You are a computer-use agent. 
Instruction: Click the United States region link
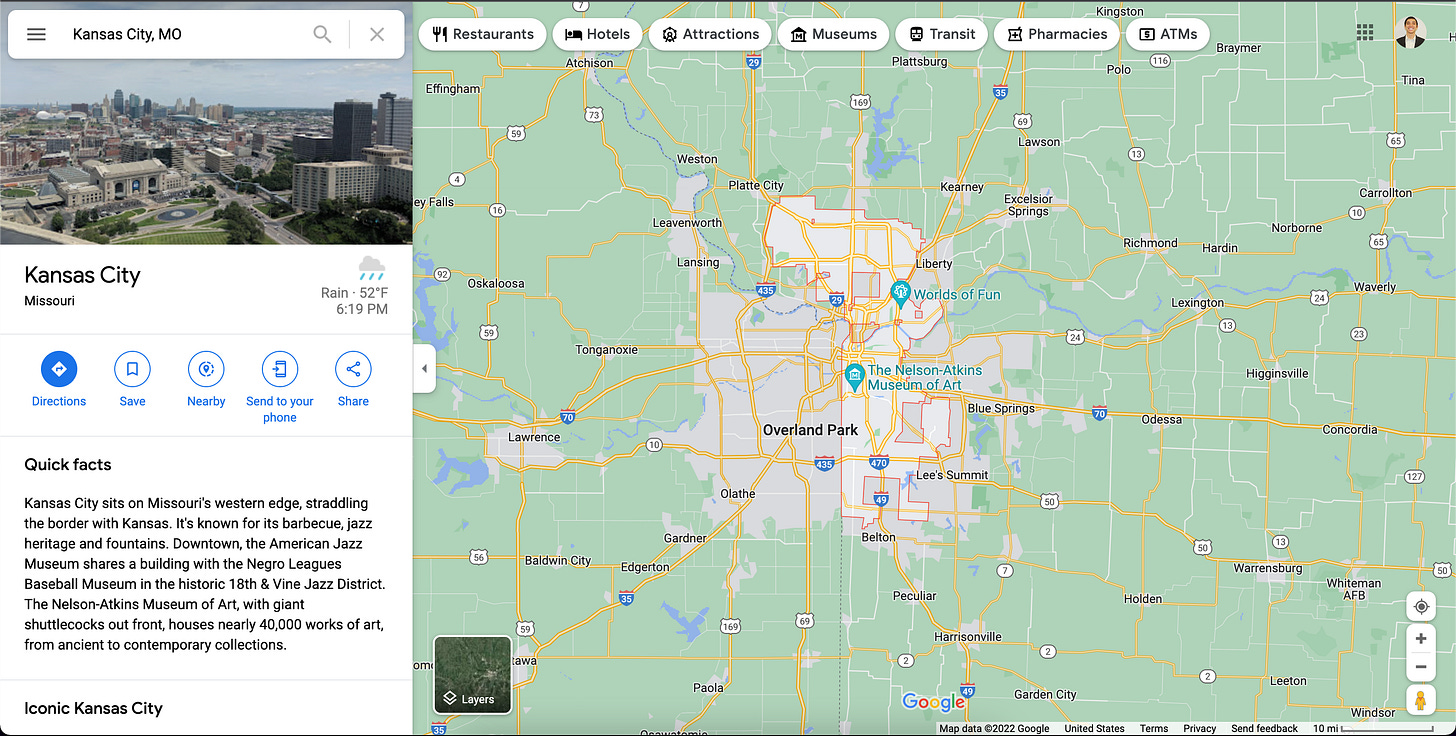pyautogui.click(x=1094, y=729)
